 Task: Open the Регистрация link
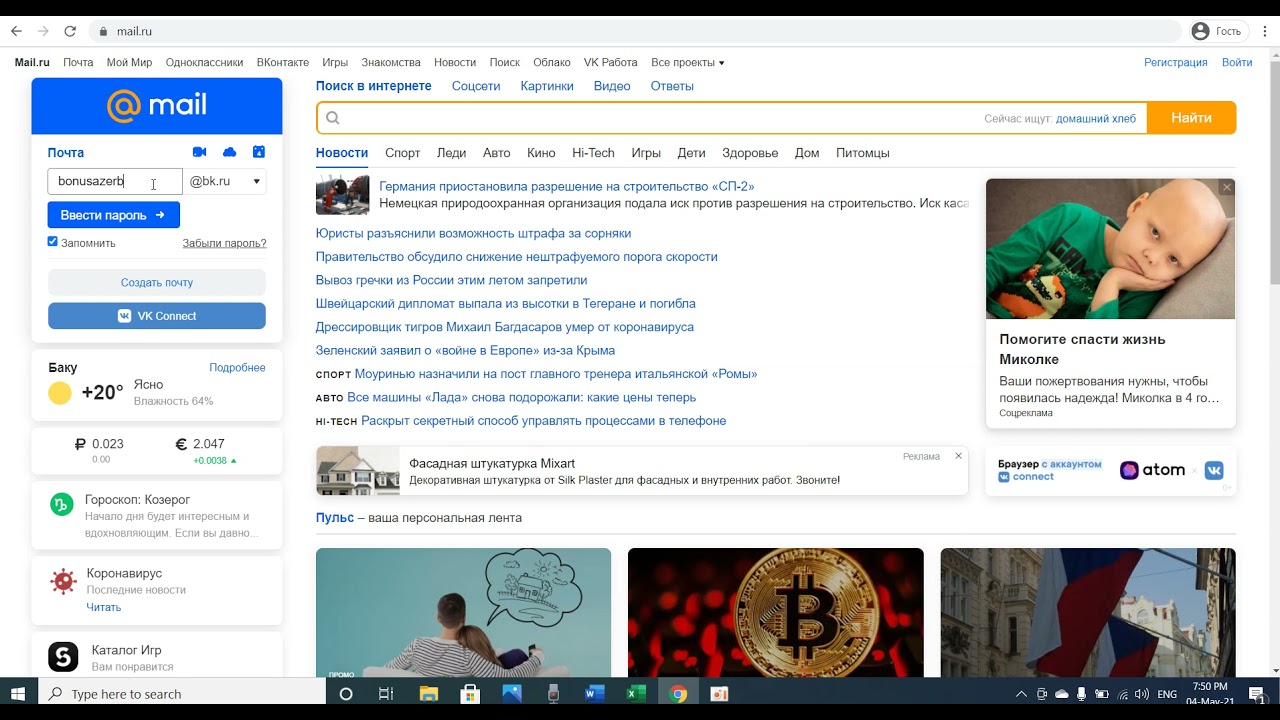tap(1176, 62)
